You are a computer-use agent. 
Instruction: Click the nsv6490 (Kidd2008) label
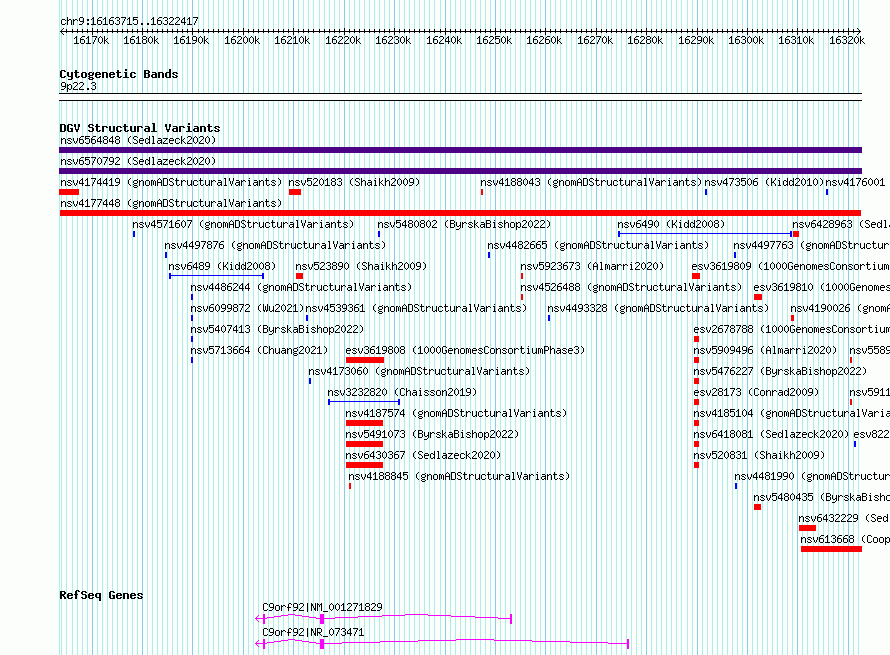click(x=671, y=224)
